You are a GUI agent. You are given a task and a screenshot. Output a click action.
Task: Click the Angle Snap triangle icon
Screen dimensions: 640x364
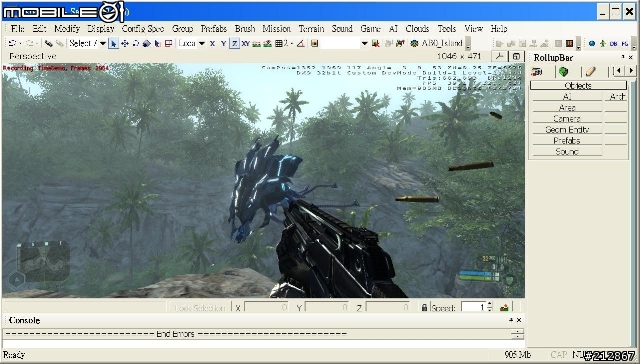tap(301, 43)
